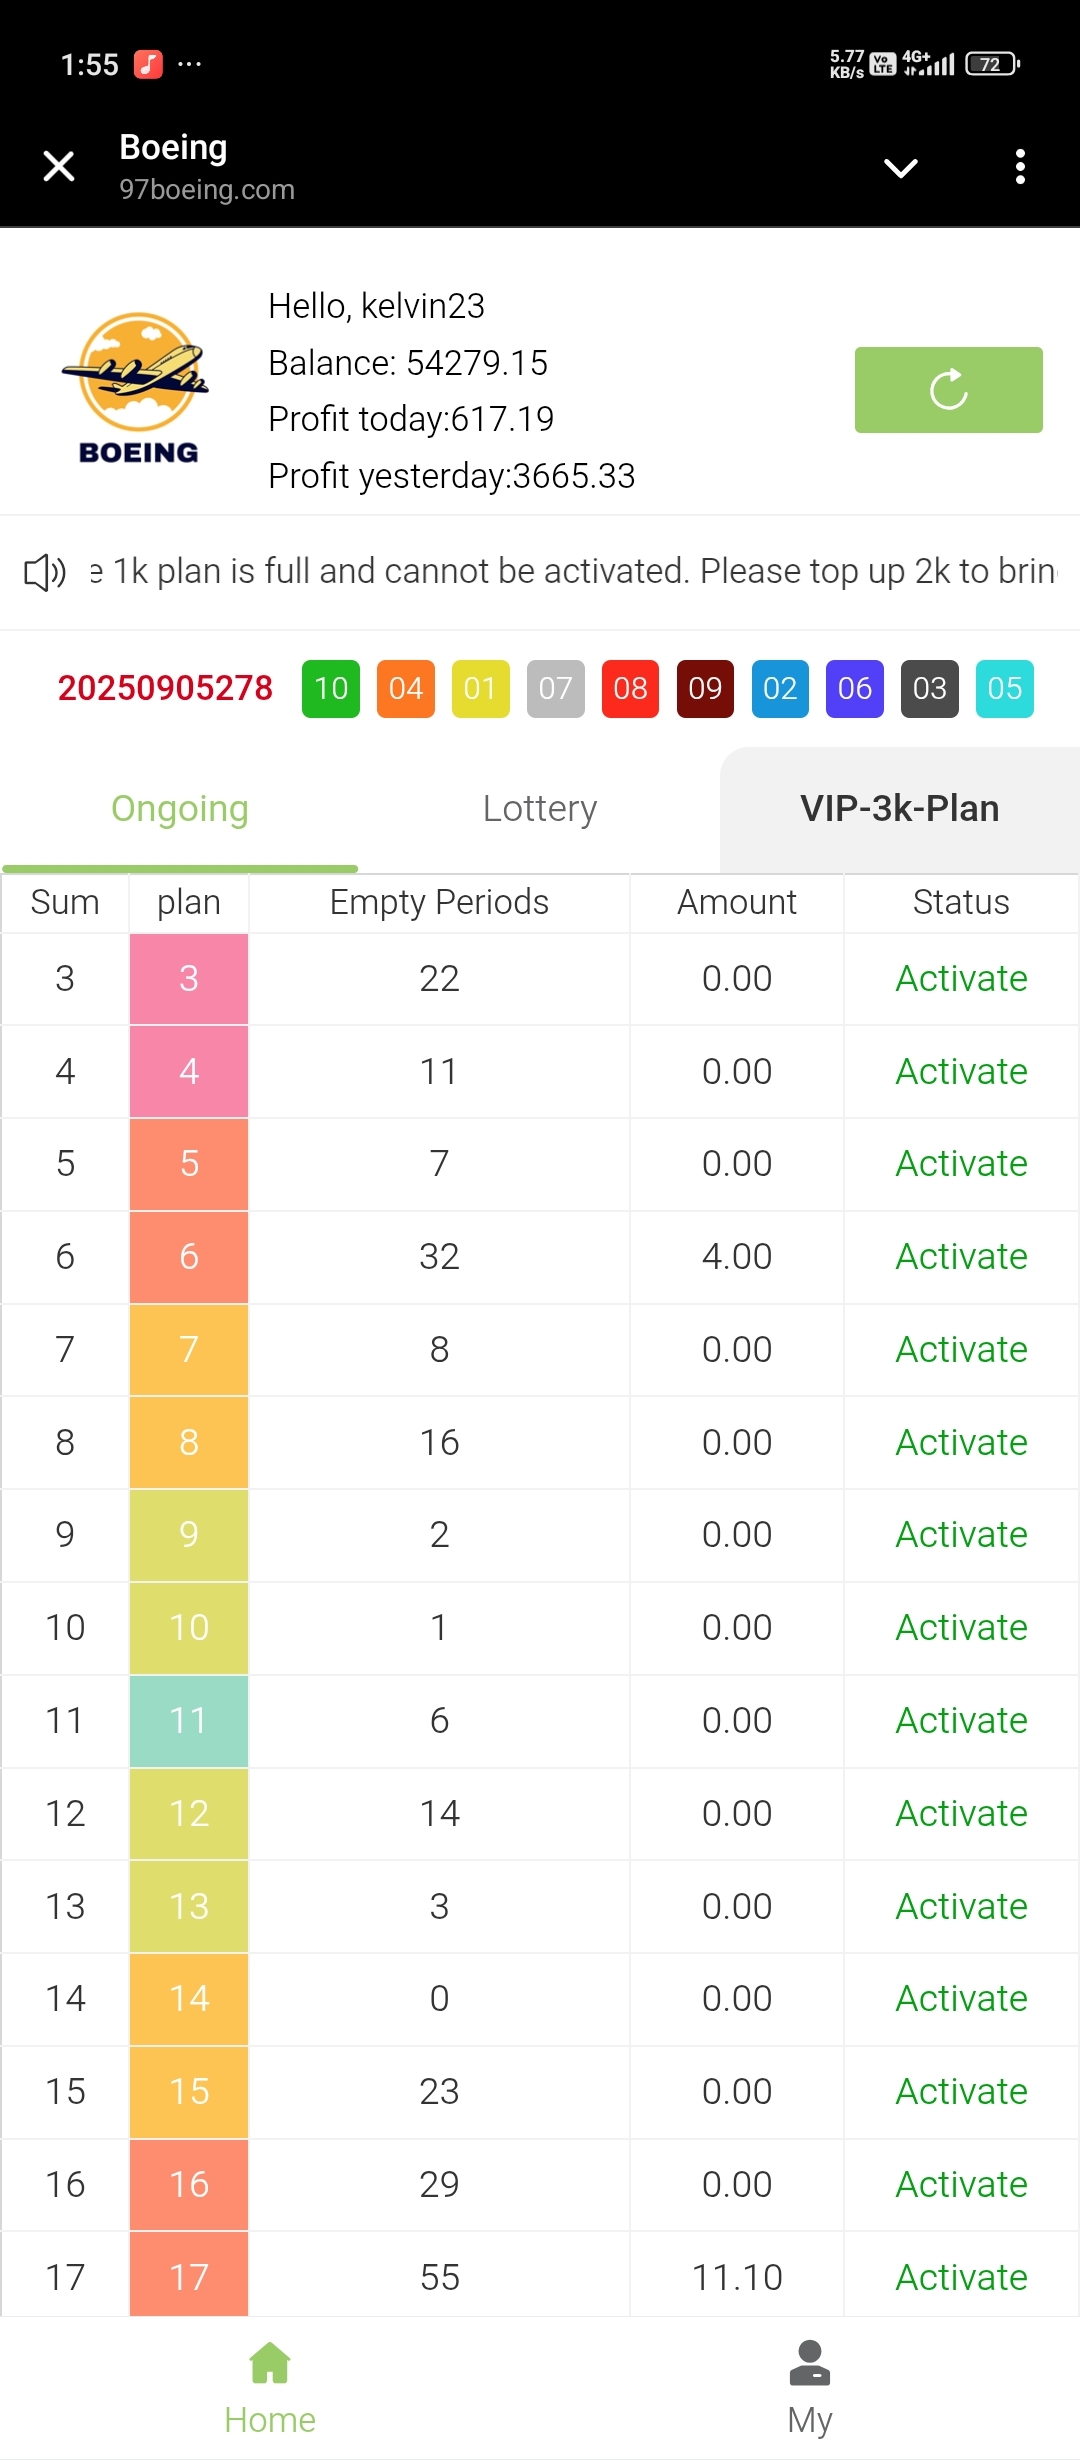The height and width of the screenshot is (2460, 1080).
Task: Tap the battery indicator in status bar
Action: (x=991, y=64)
